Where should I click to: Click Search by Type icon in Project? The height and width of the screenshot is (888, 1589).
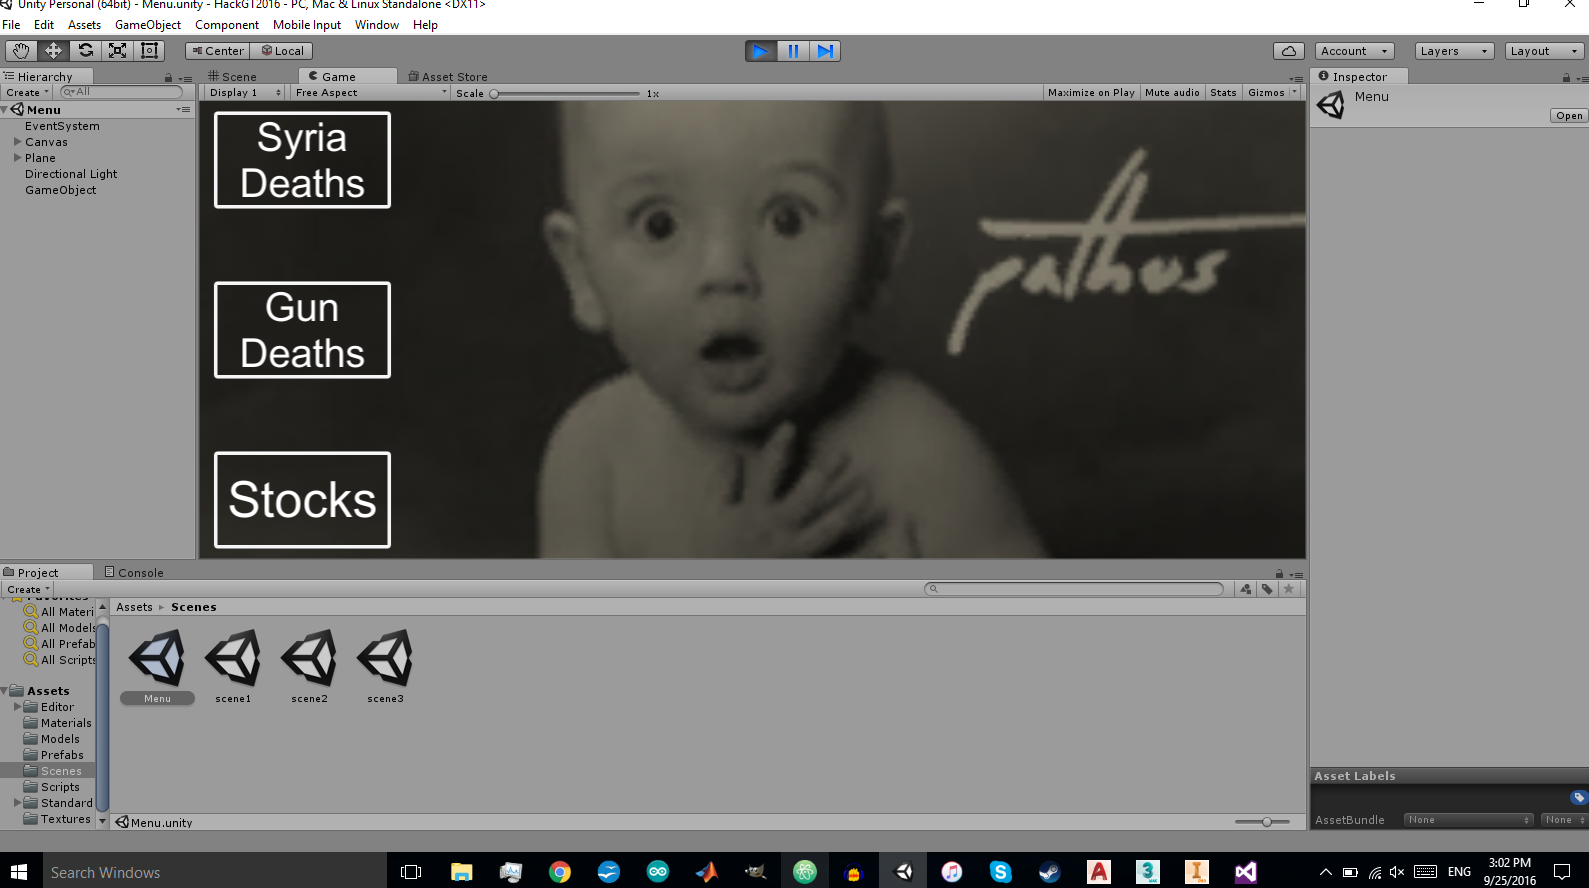pyautogui.click(x=1246, y=589)
